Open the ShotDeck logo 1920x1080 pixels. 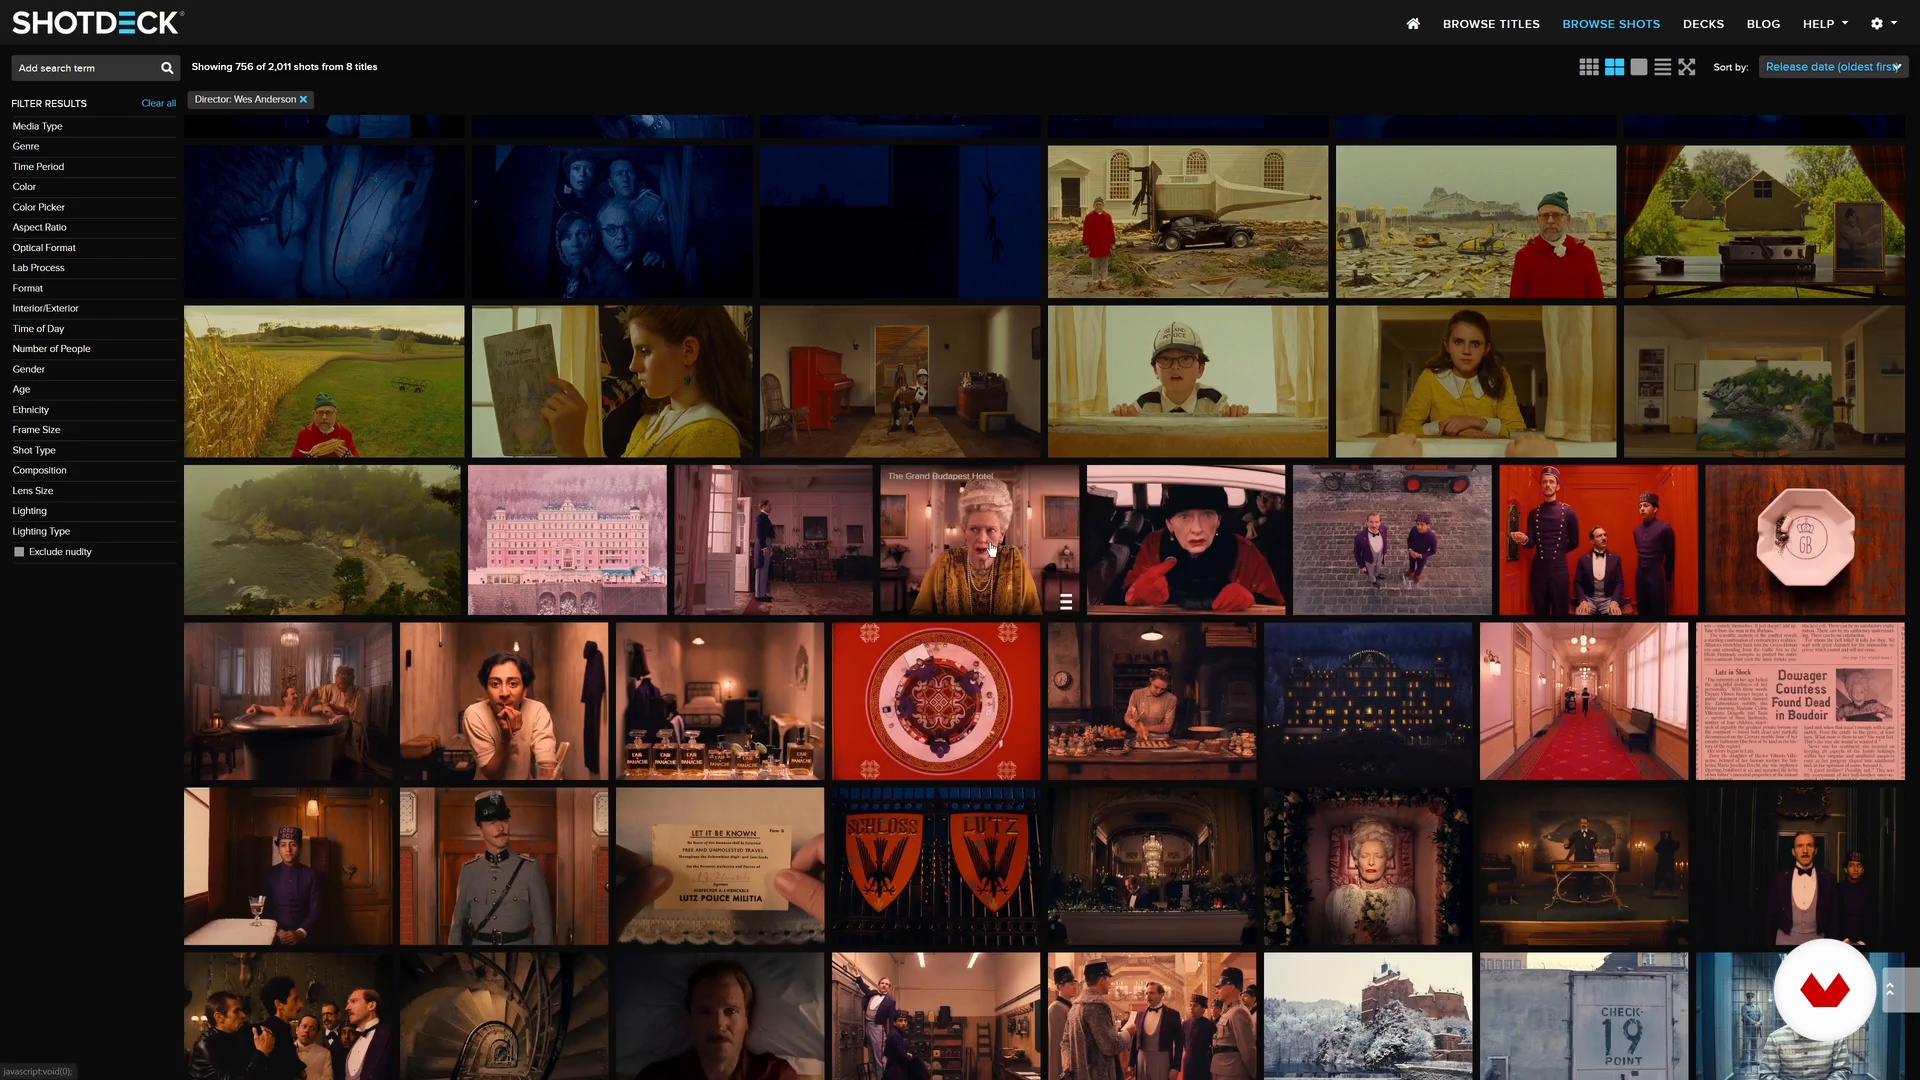click(x=98, y=23)
